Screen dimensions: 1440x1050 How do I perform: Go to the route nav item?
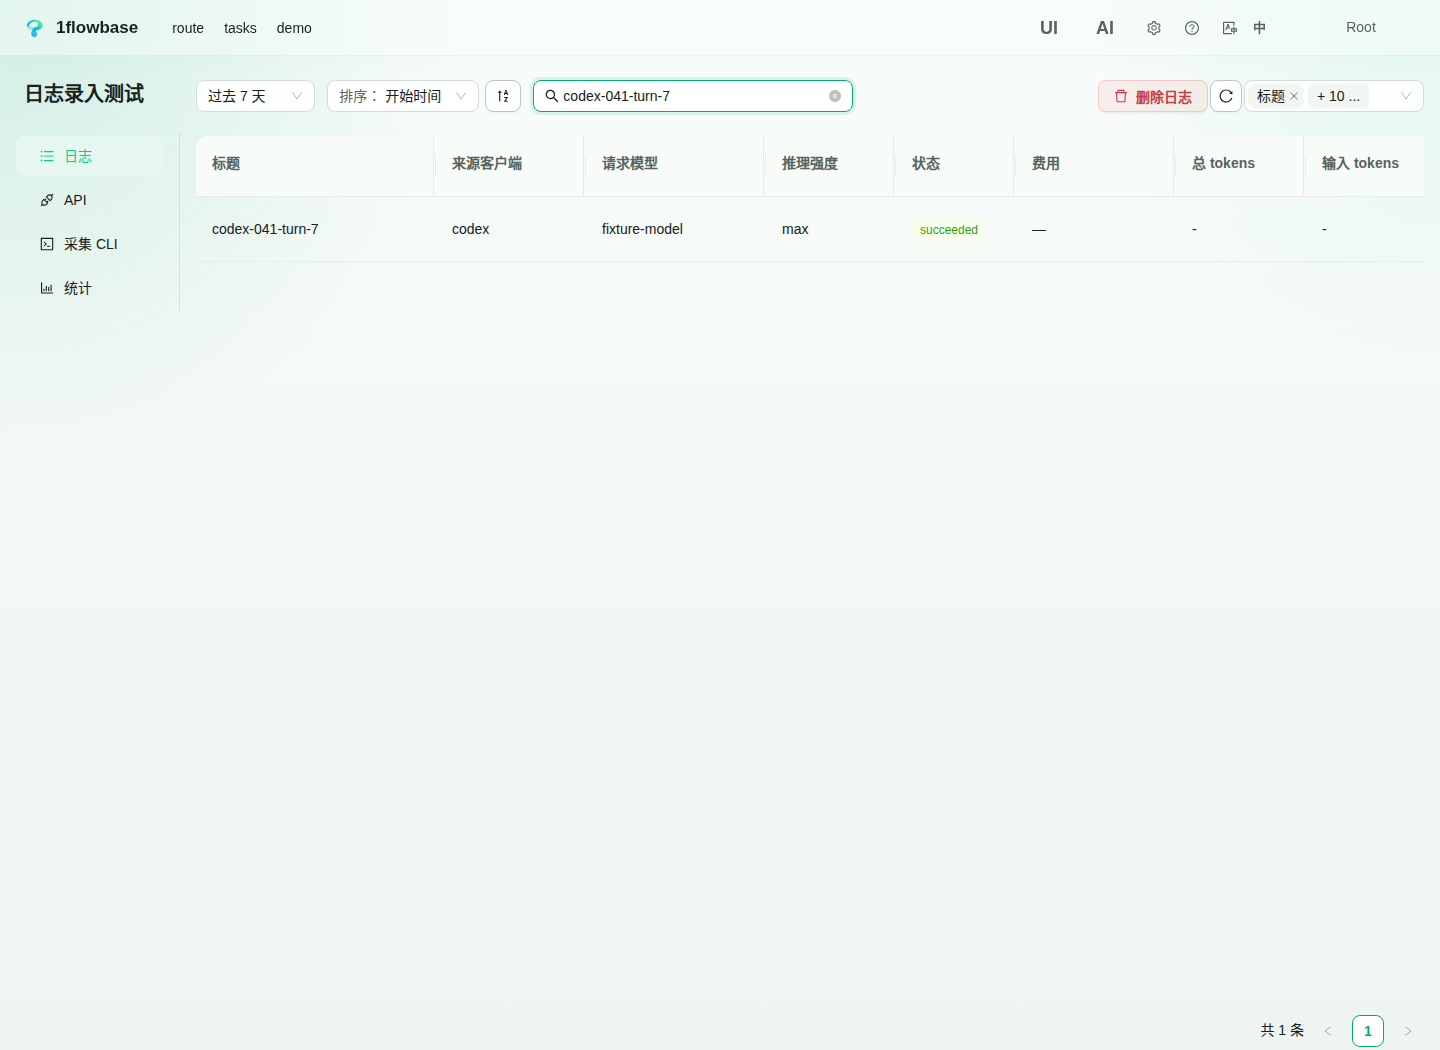(x=188, y=28)
